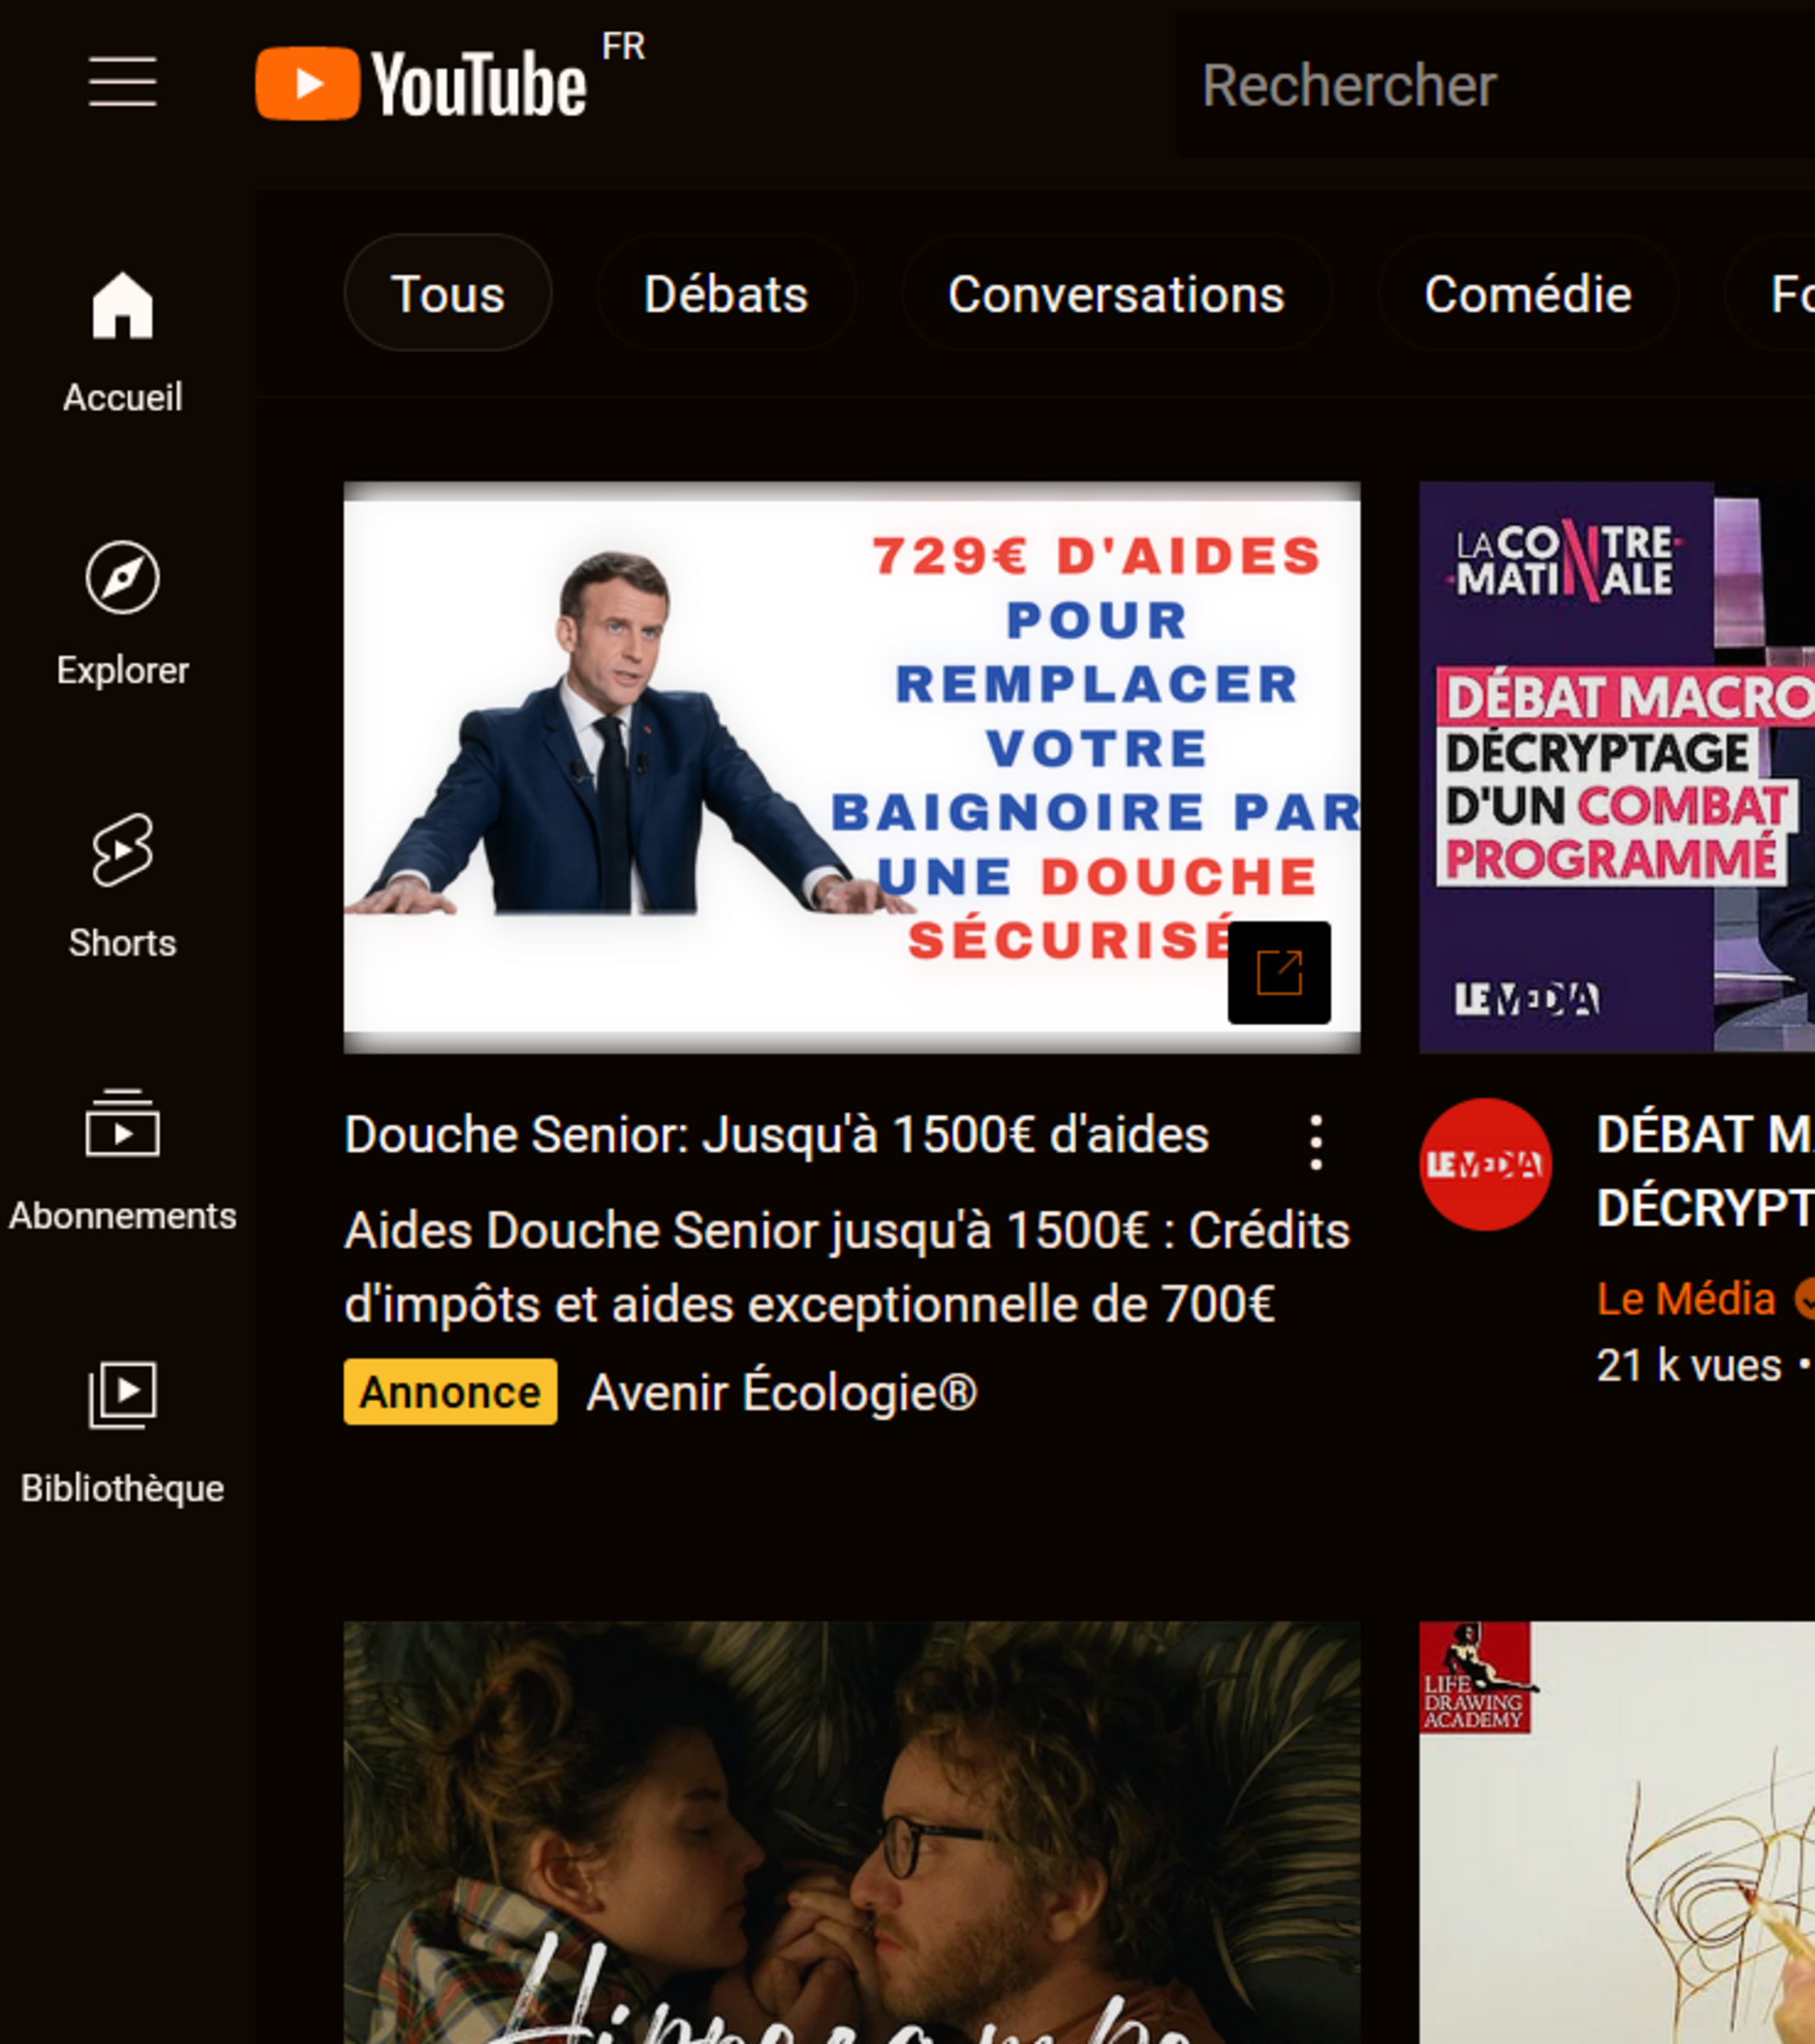Viewport: 1815px width, 2044px height.
Task: Open Douche Senior ad title link
Action: point(776,1135)
